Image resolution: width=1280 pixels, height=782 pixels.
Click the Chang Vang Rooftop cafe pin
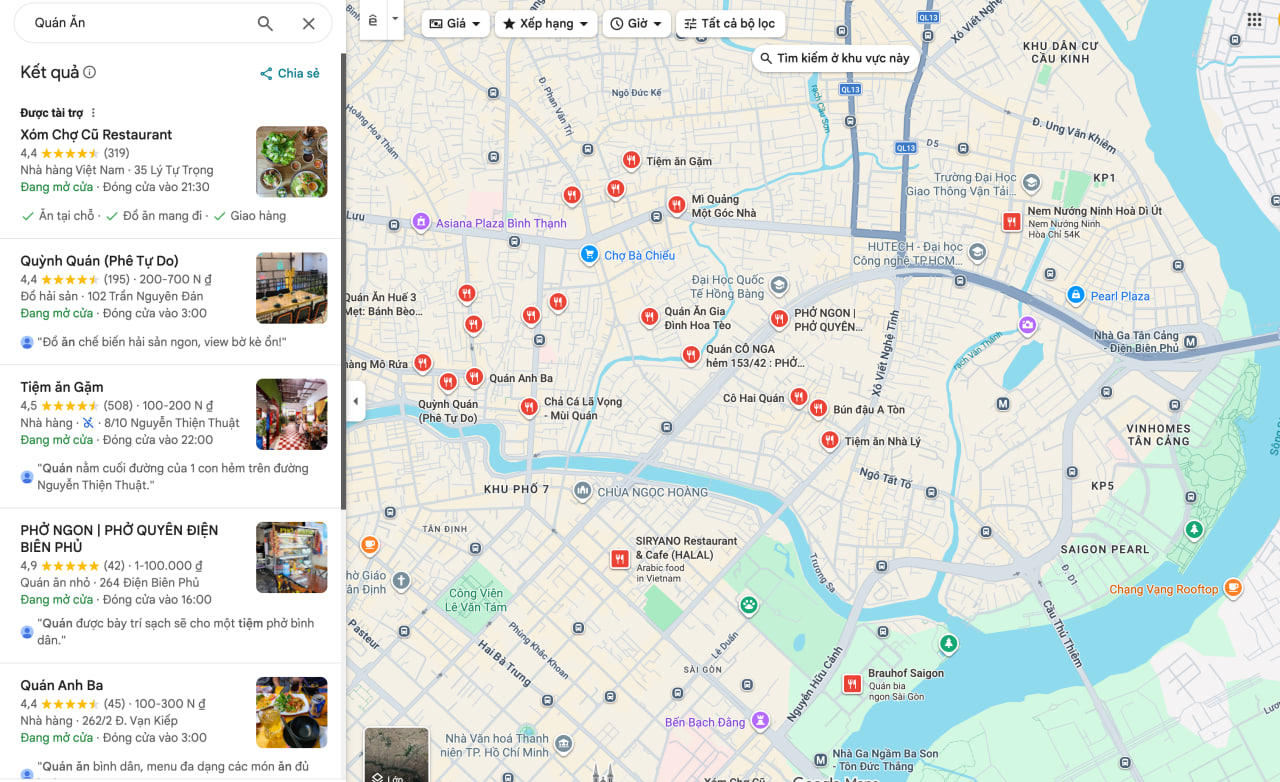[1233, 588]
